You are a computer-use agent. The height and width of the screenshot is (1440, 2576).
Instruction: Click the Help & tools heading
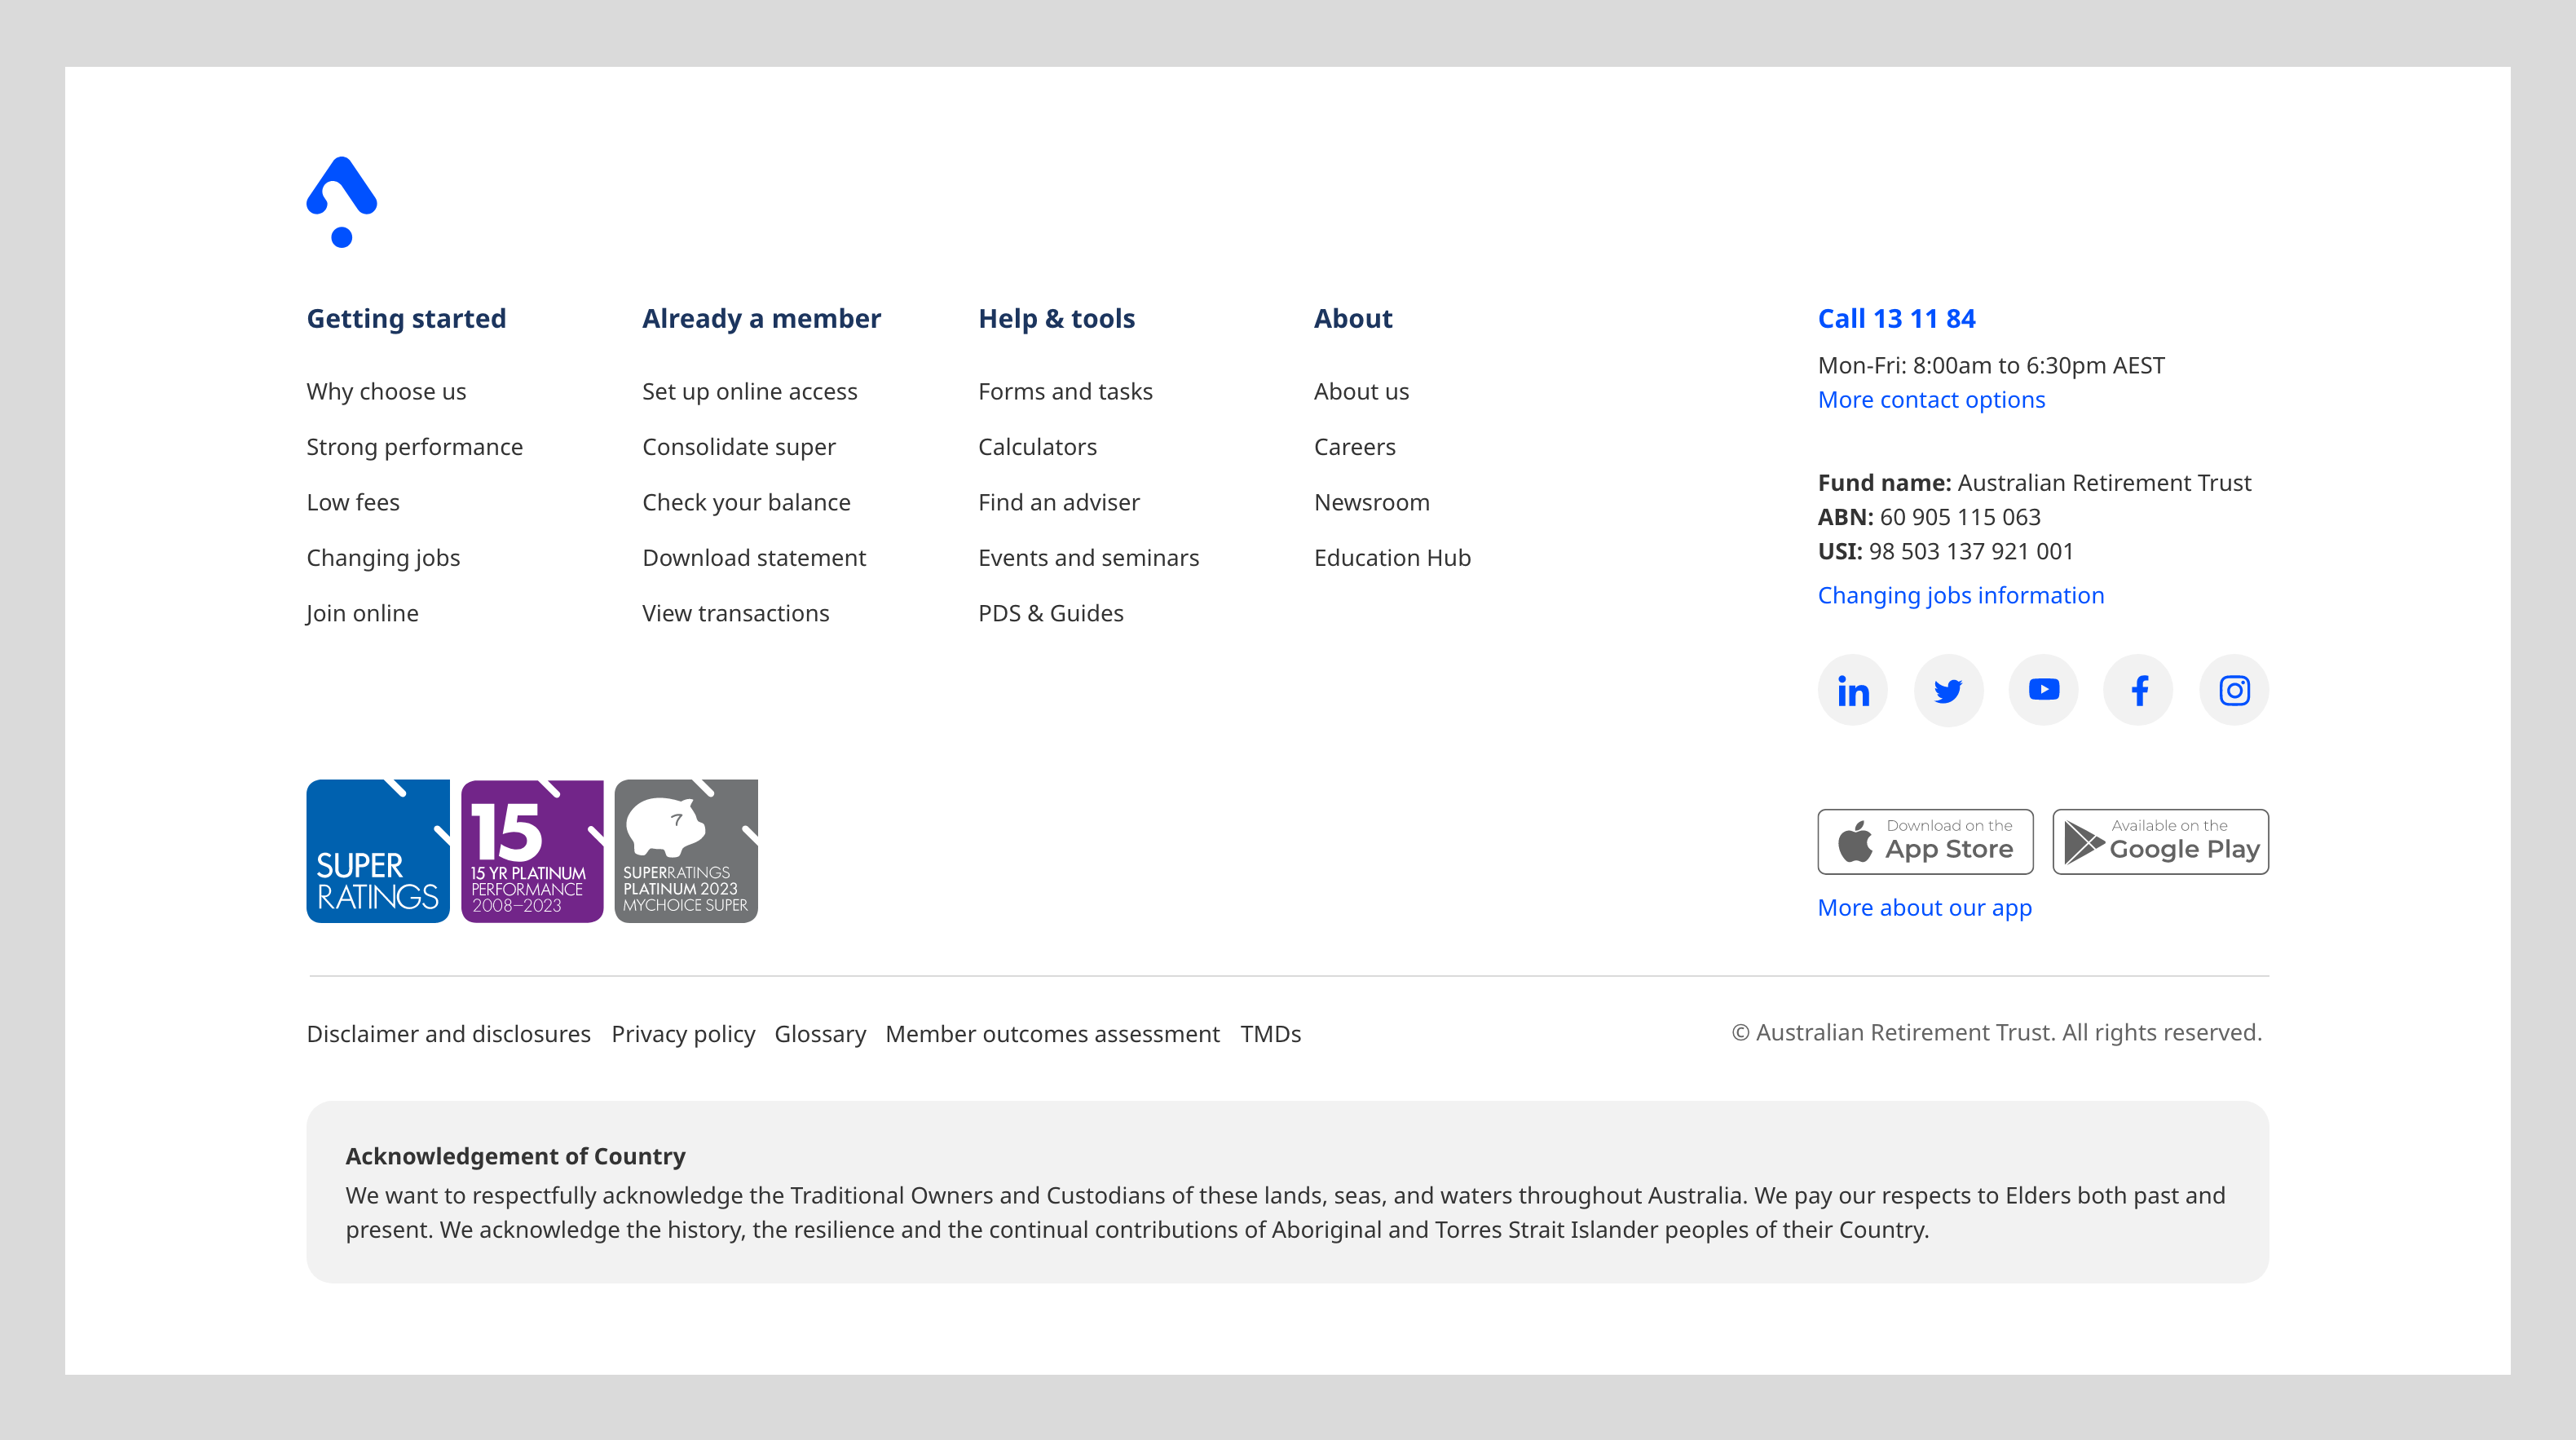pyautogui.click(x=1056, y=318)
